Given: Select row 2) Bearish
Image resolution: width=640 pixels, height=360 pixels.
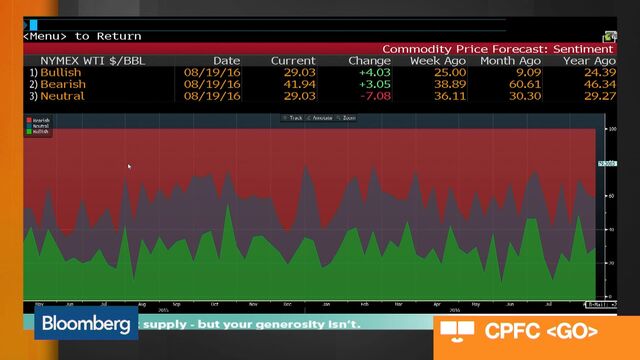Looking at the screenshot, I should pos(320,84).
